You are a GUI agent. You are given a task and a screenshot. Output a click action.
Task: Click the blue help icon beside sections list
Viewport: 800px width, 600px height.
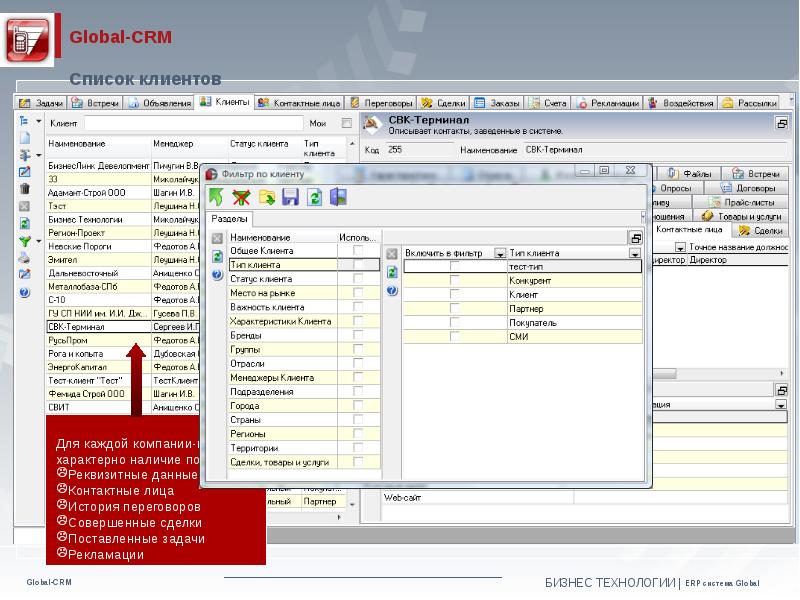(x=218, y=275)
